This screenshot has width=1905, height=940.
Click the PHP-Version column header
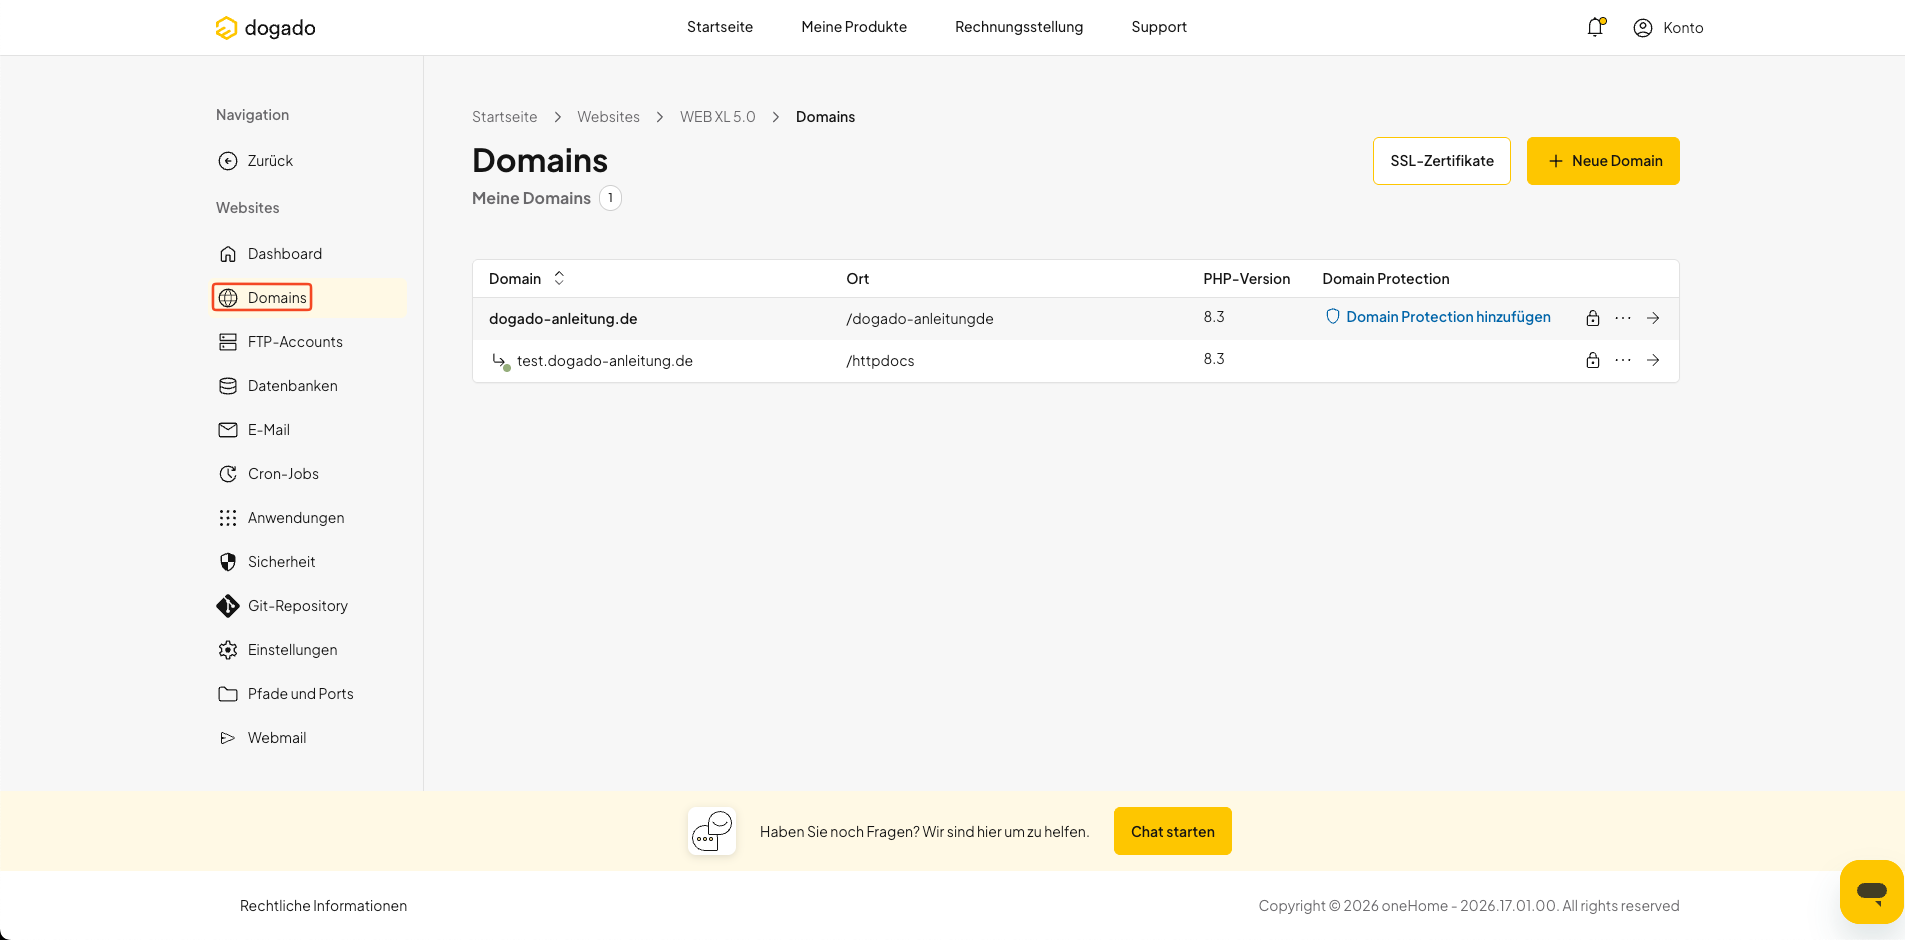coord(1246,279)
